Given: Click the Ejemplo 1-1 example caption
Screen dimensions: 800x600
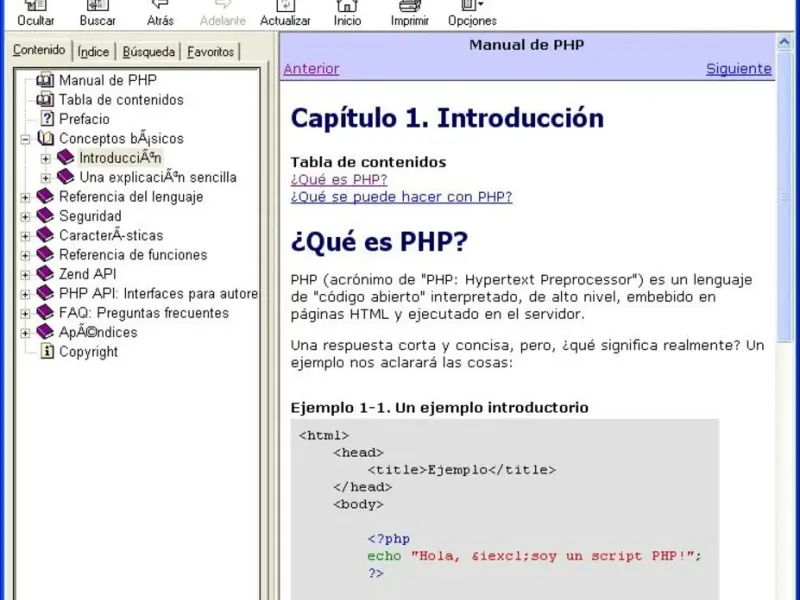Looking at the screenshot, I should (x=439, y=408).
